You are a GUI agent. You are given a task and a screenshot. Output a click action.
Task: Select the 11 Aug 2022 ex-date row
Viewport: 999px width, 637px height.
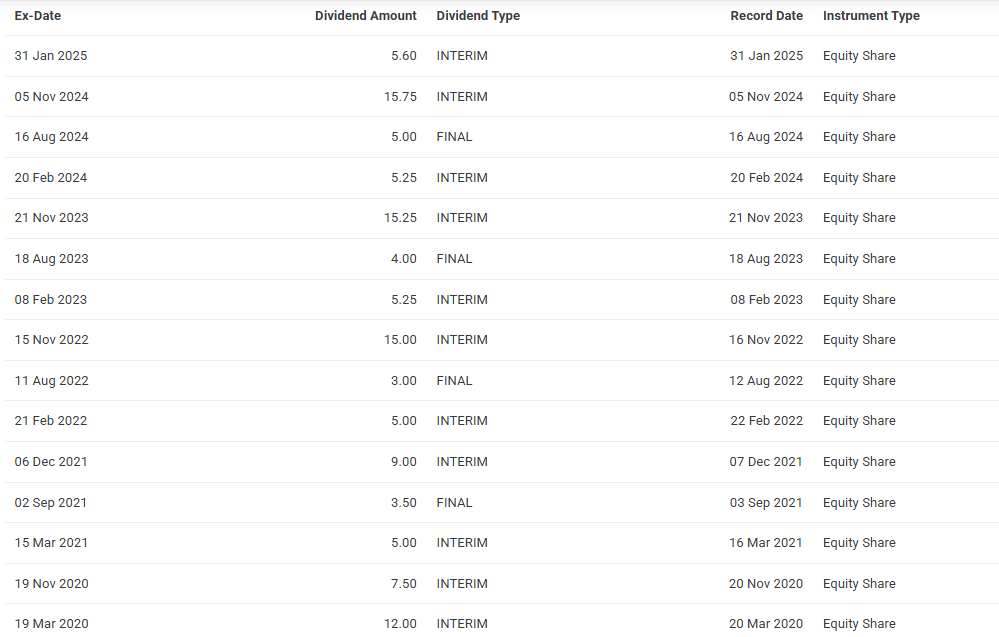[502, 381]
